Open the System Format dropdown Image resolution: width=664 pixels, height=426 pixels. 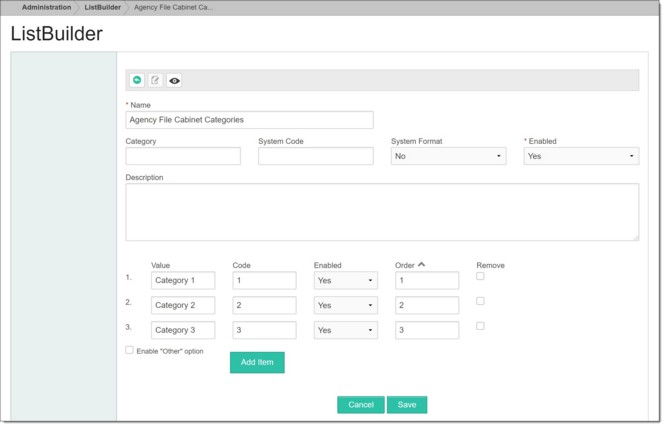pyautogui.click(x=448, y=156)
